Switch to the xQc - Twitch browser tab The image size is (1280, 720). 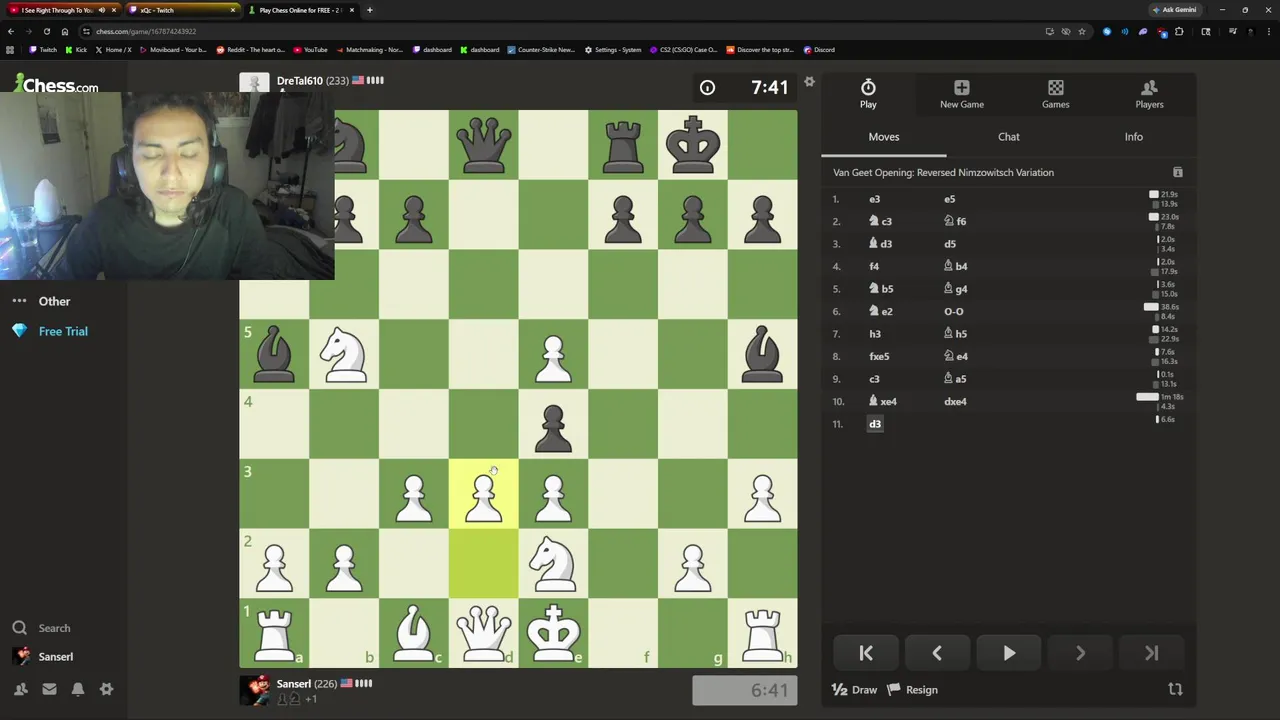point(183,10)
